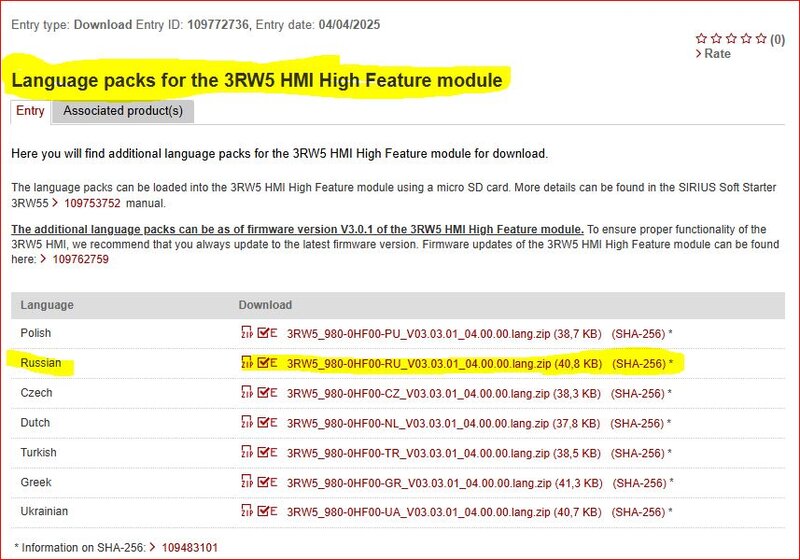The image size is (800, 560).
Task: Click the export-control checkmark icon for Greek
Action: [x=267, y=482]
